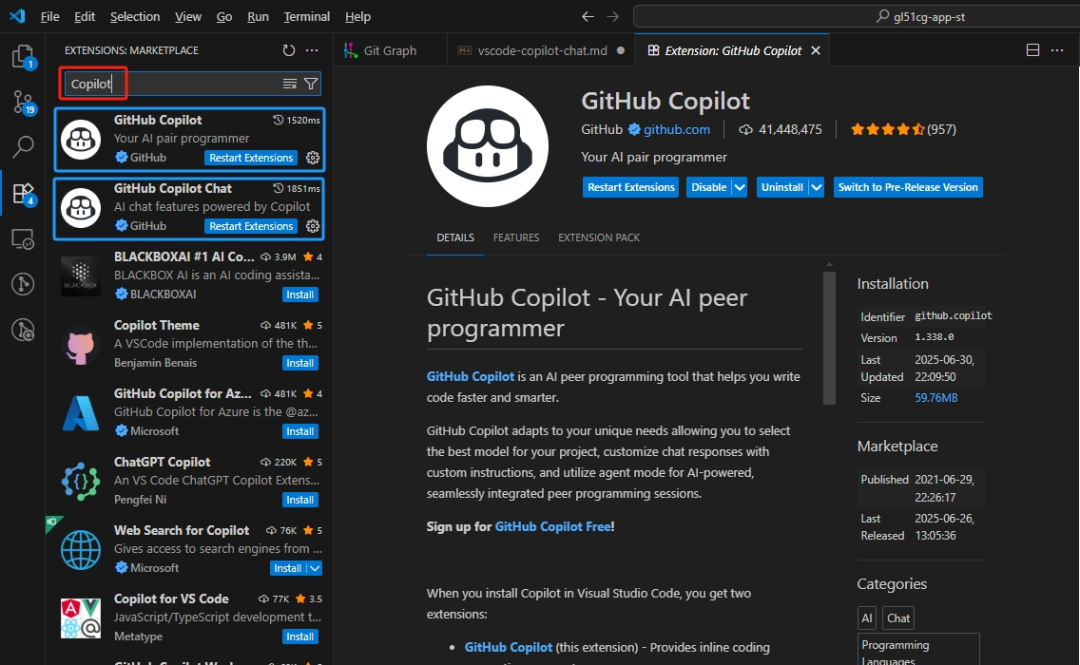The width and height of the screenshot is (1080, 665).
Task: Select the EXTENSION PACK tab
Action: pos(599,238)
